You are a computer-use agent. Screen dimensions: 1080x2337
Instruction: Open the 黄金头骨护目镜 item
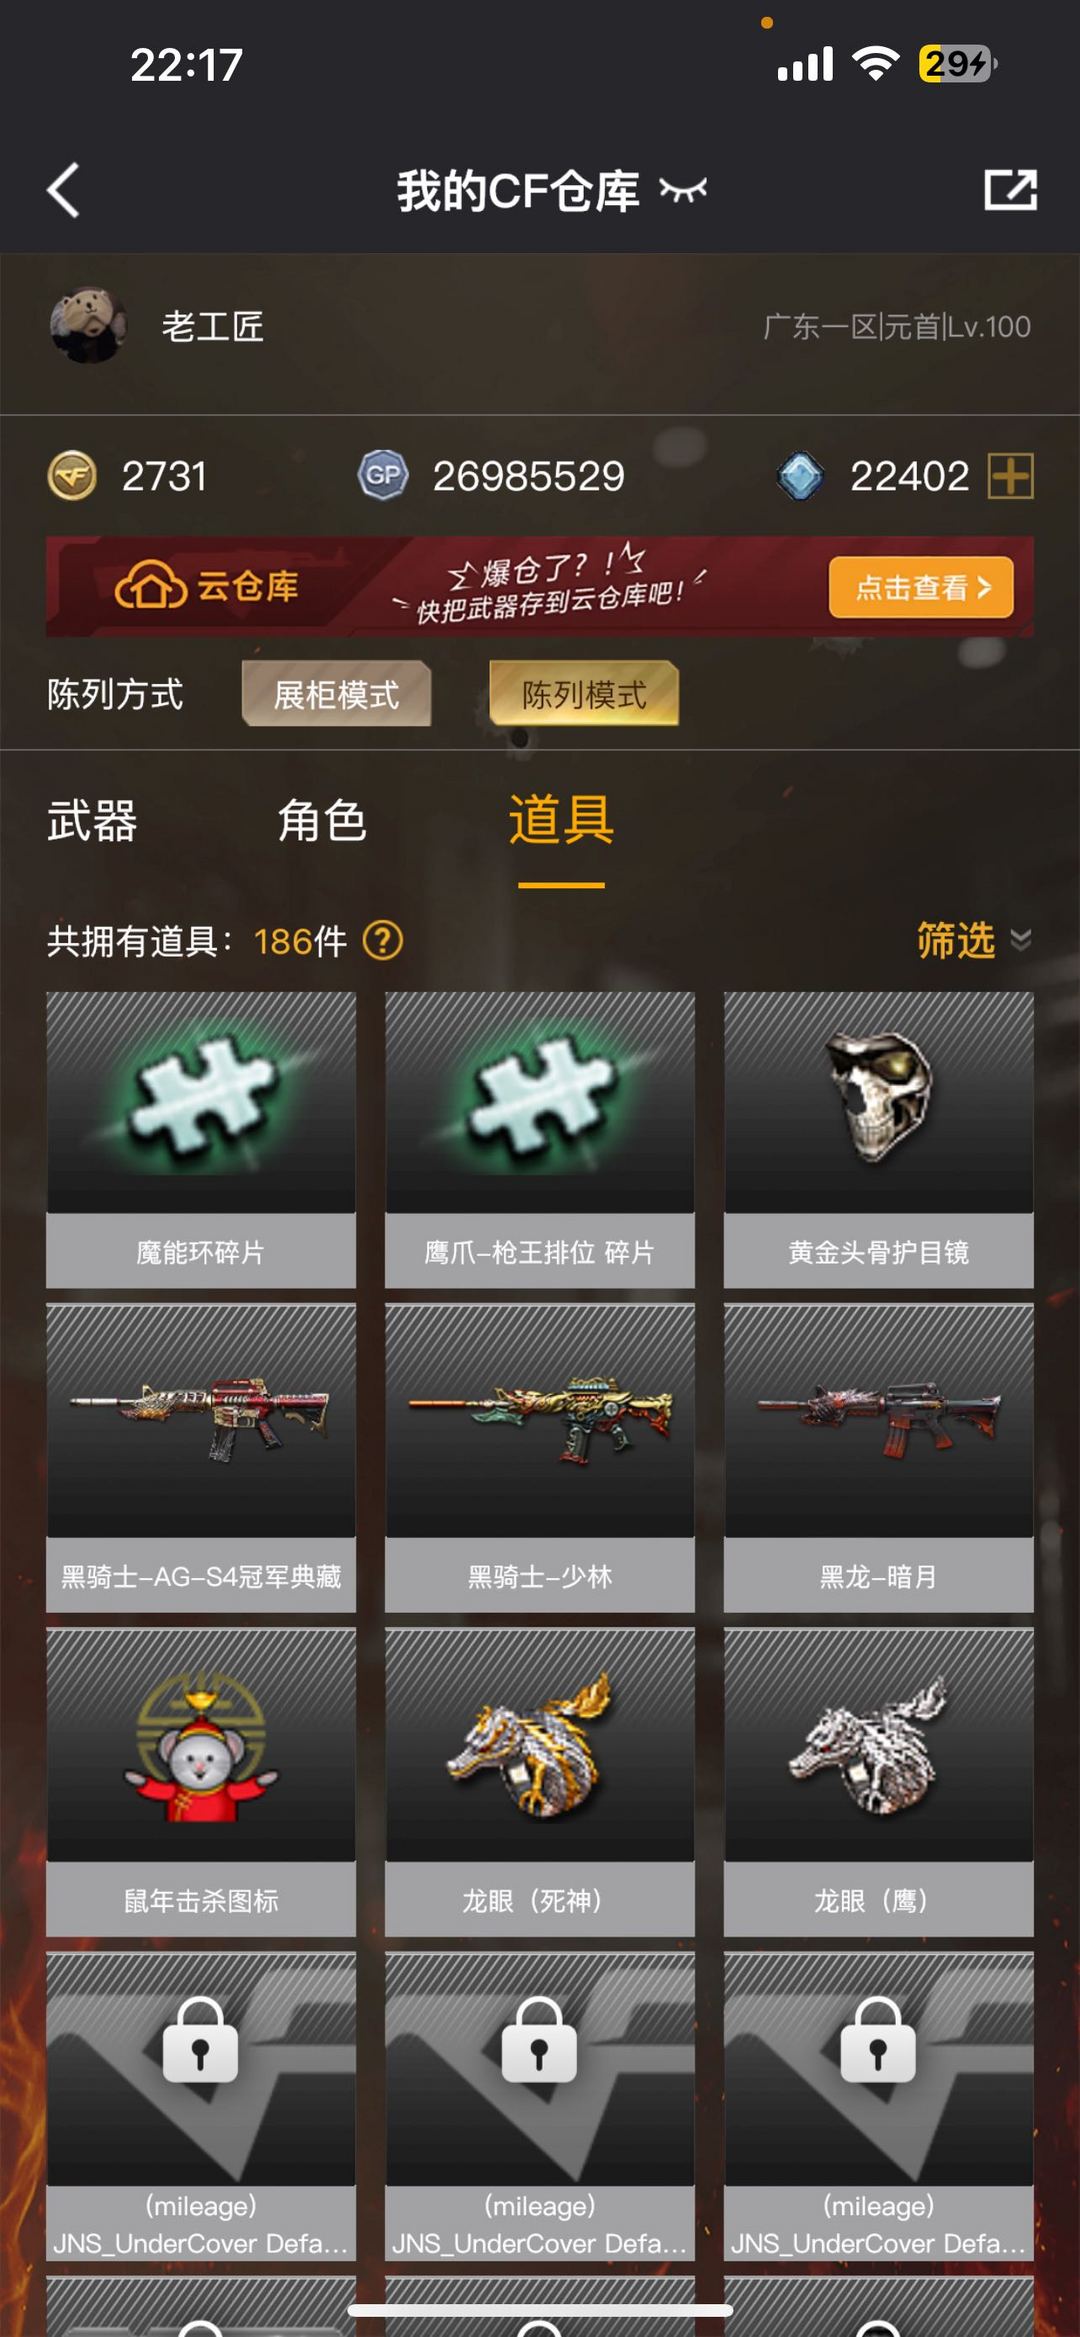point(879,1140)
